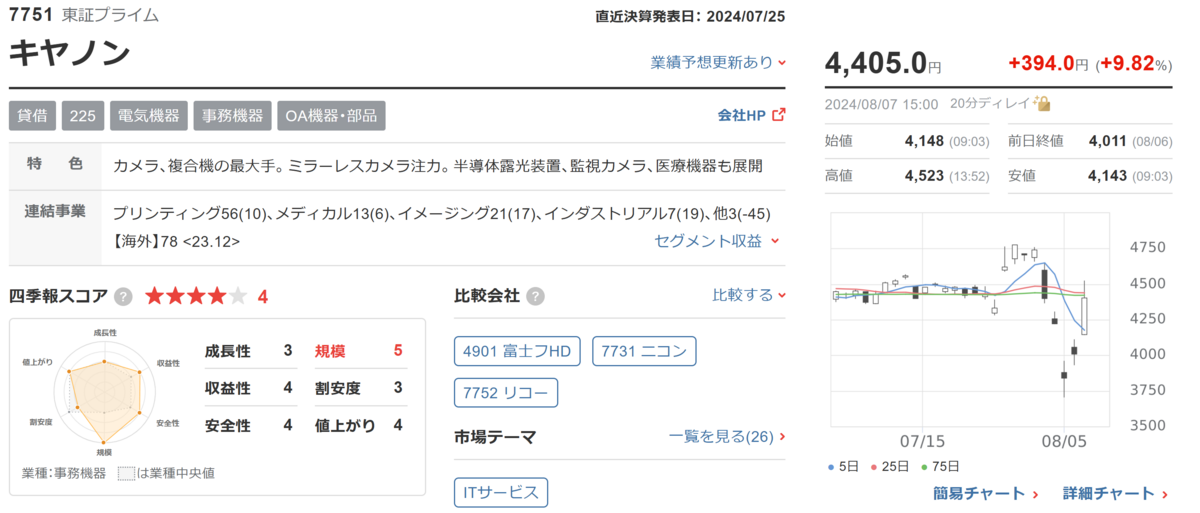Select the 事務機器 tag
This screenshot has width=1200, height=513.
click(232, 115)
